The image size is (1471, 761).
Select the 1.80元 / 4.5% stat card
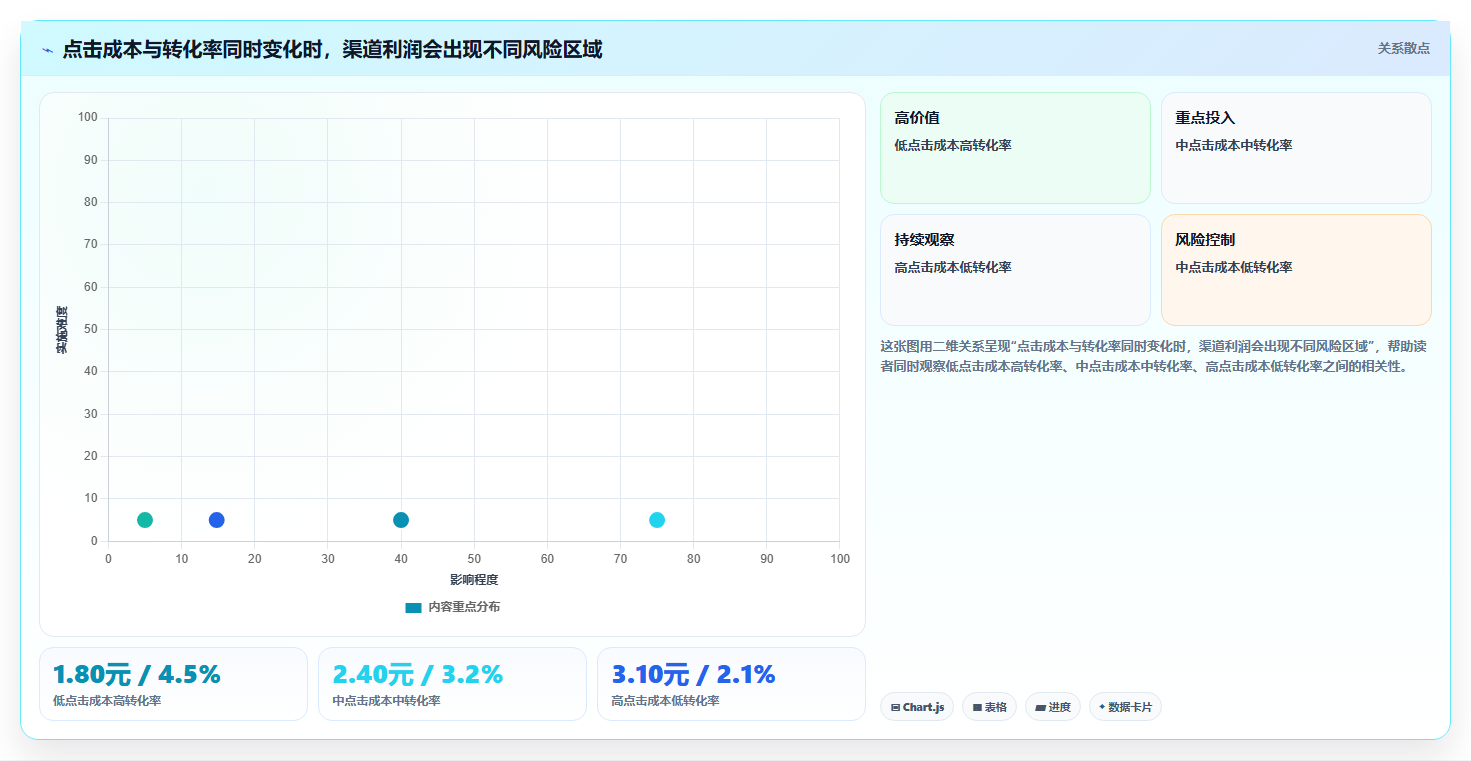[173, 684]
